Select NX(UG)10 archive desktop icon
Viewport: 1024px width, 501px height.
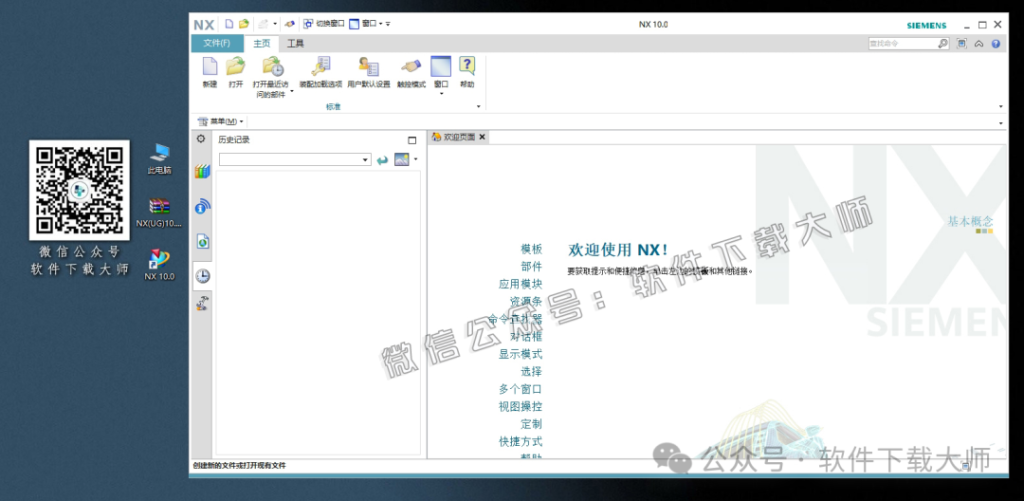[159, 212]
